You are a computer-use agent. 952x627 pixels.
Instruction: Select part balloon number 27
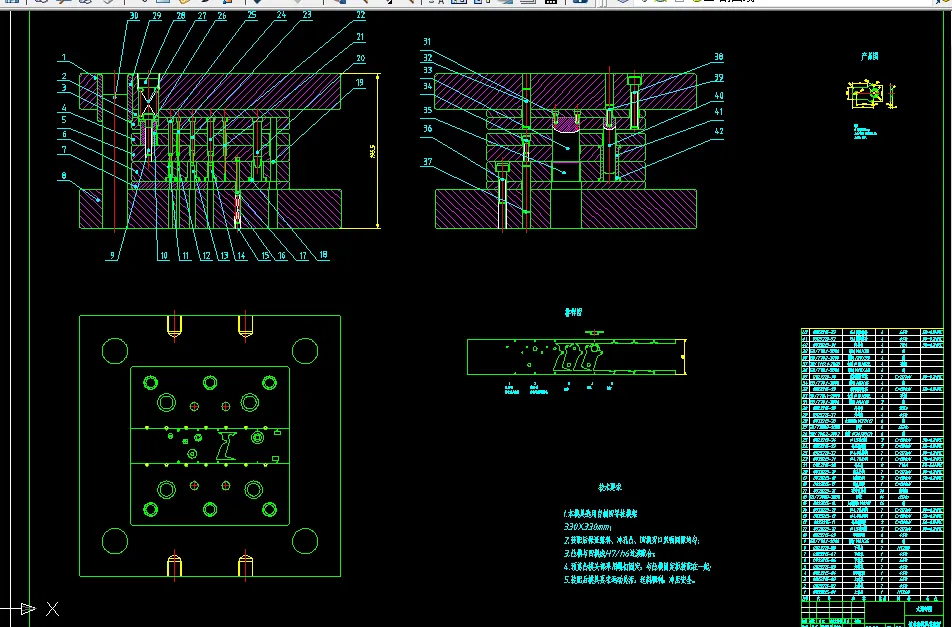(x=202, y=16)
